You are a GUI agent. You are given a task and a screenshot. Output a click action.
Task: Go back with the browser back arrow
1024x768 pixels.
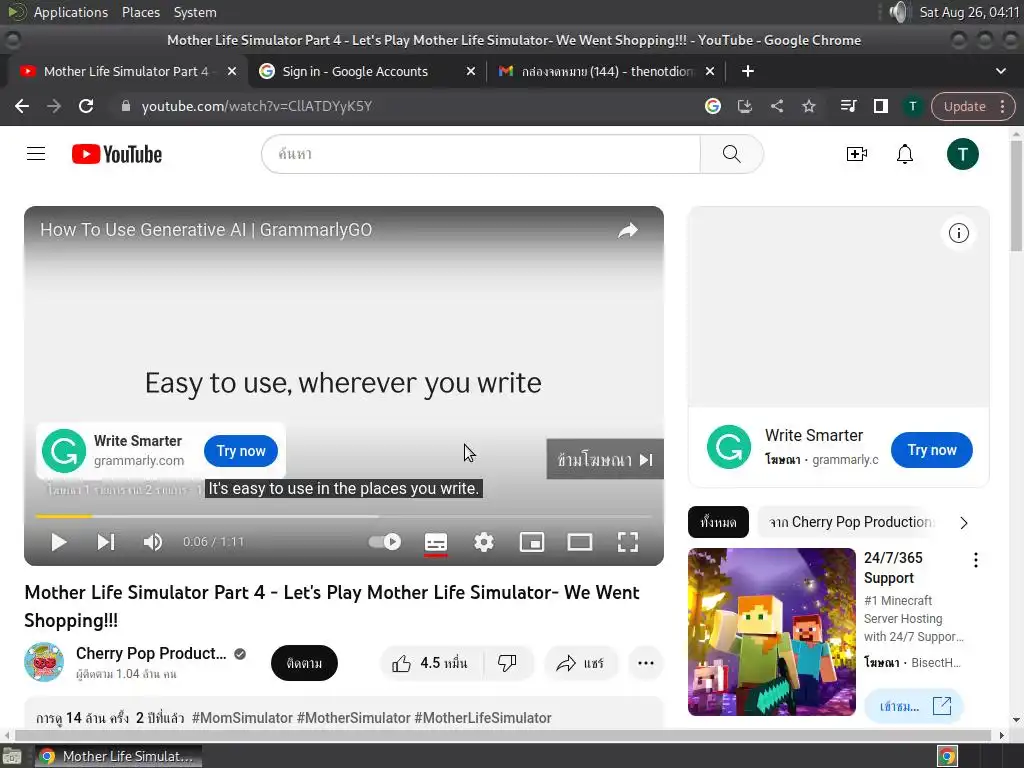[x=22, y=106]
